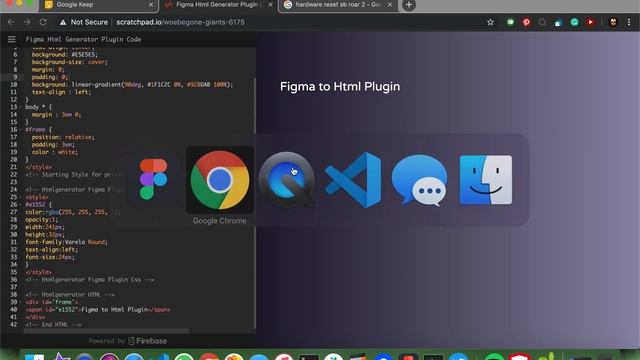This screenshot has height=360, width=640.
Task: Click the red play-button extension icon
Action: click(590, 22)
